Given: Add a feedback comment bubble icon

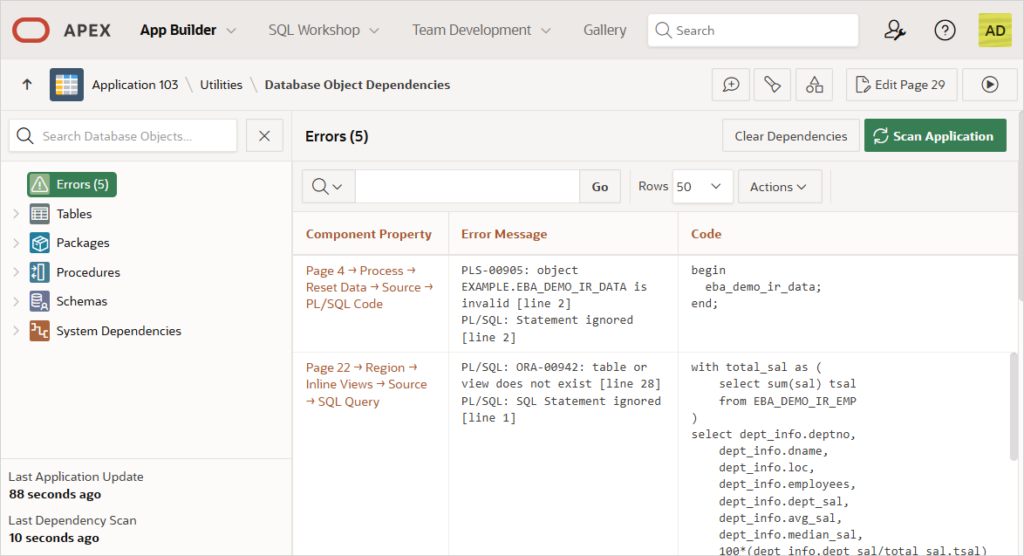Looking at the screenshot, I should point(731,84).
